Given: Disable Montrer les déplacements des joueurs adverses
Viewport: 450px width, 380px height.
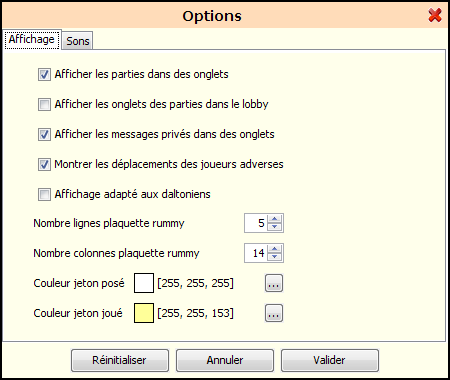Looking at the screenshot, I should (x=44, y=164).
